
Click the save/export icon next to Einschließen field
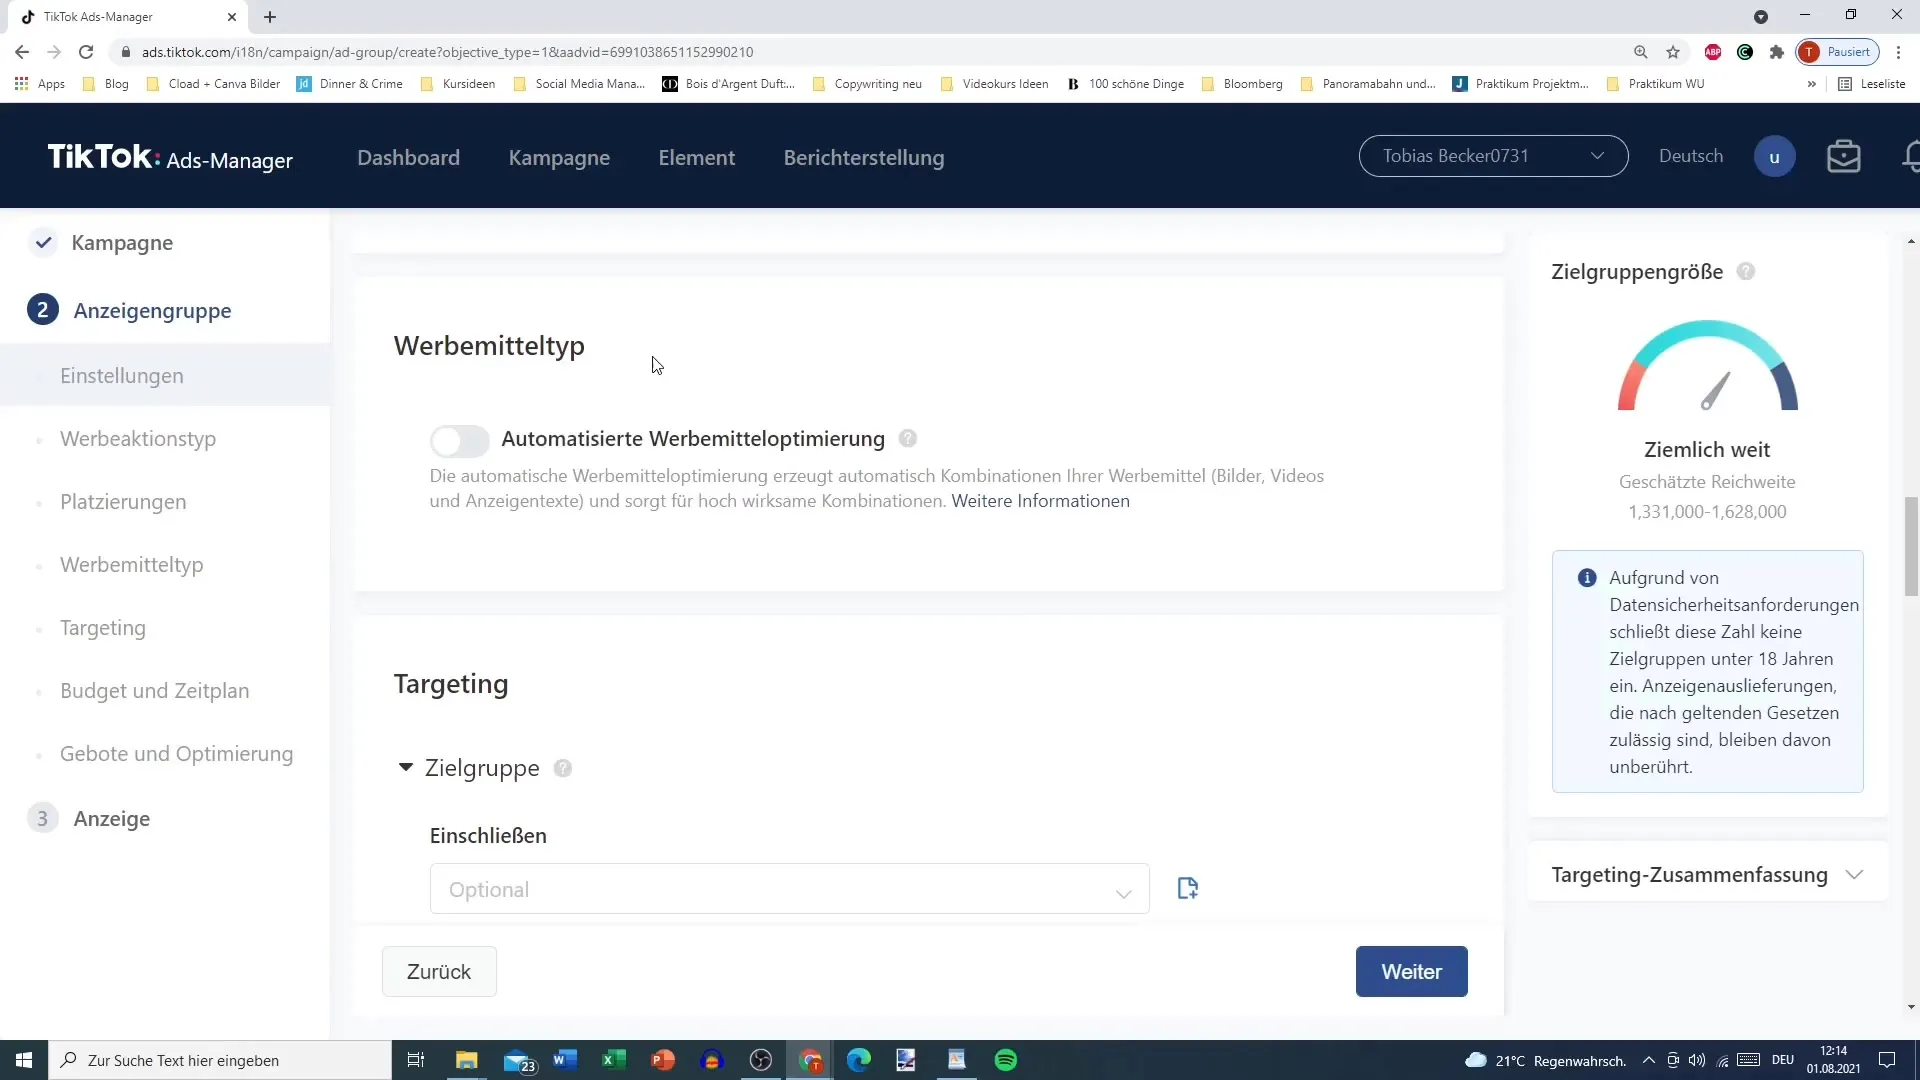tap(1187, 889)
